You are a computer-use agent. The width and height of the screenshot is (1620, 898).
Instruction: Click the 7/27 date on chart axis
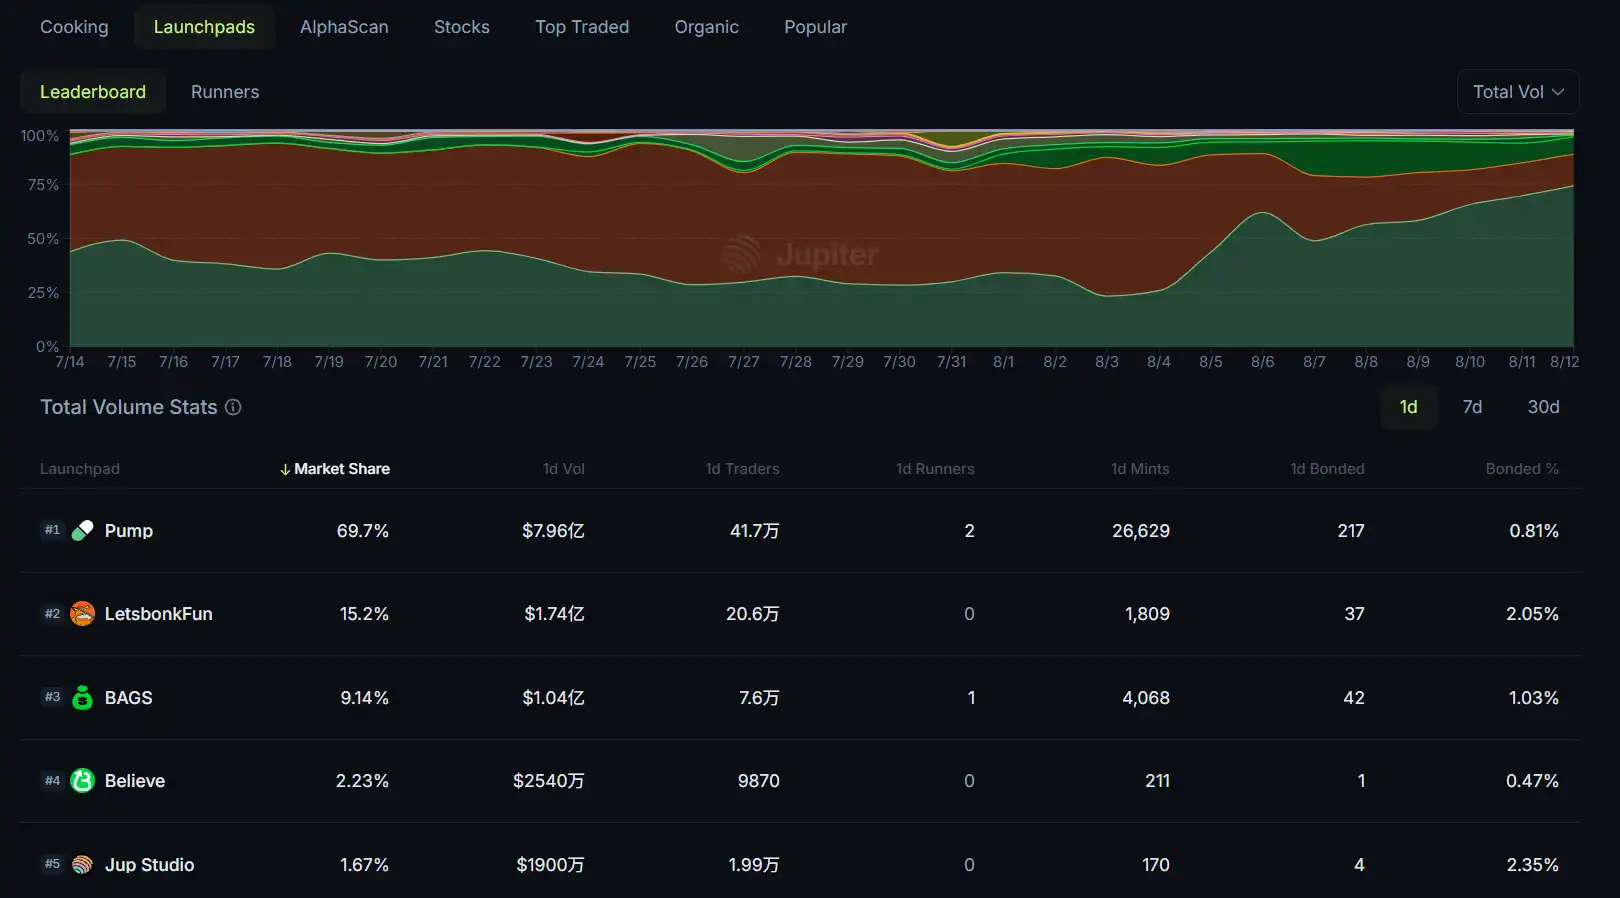point(743,362)
